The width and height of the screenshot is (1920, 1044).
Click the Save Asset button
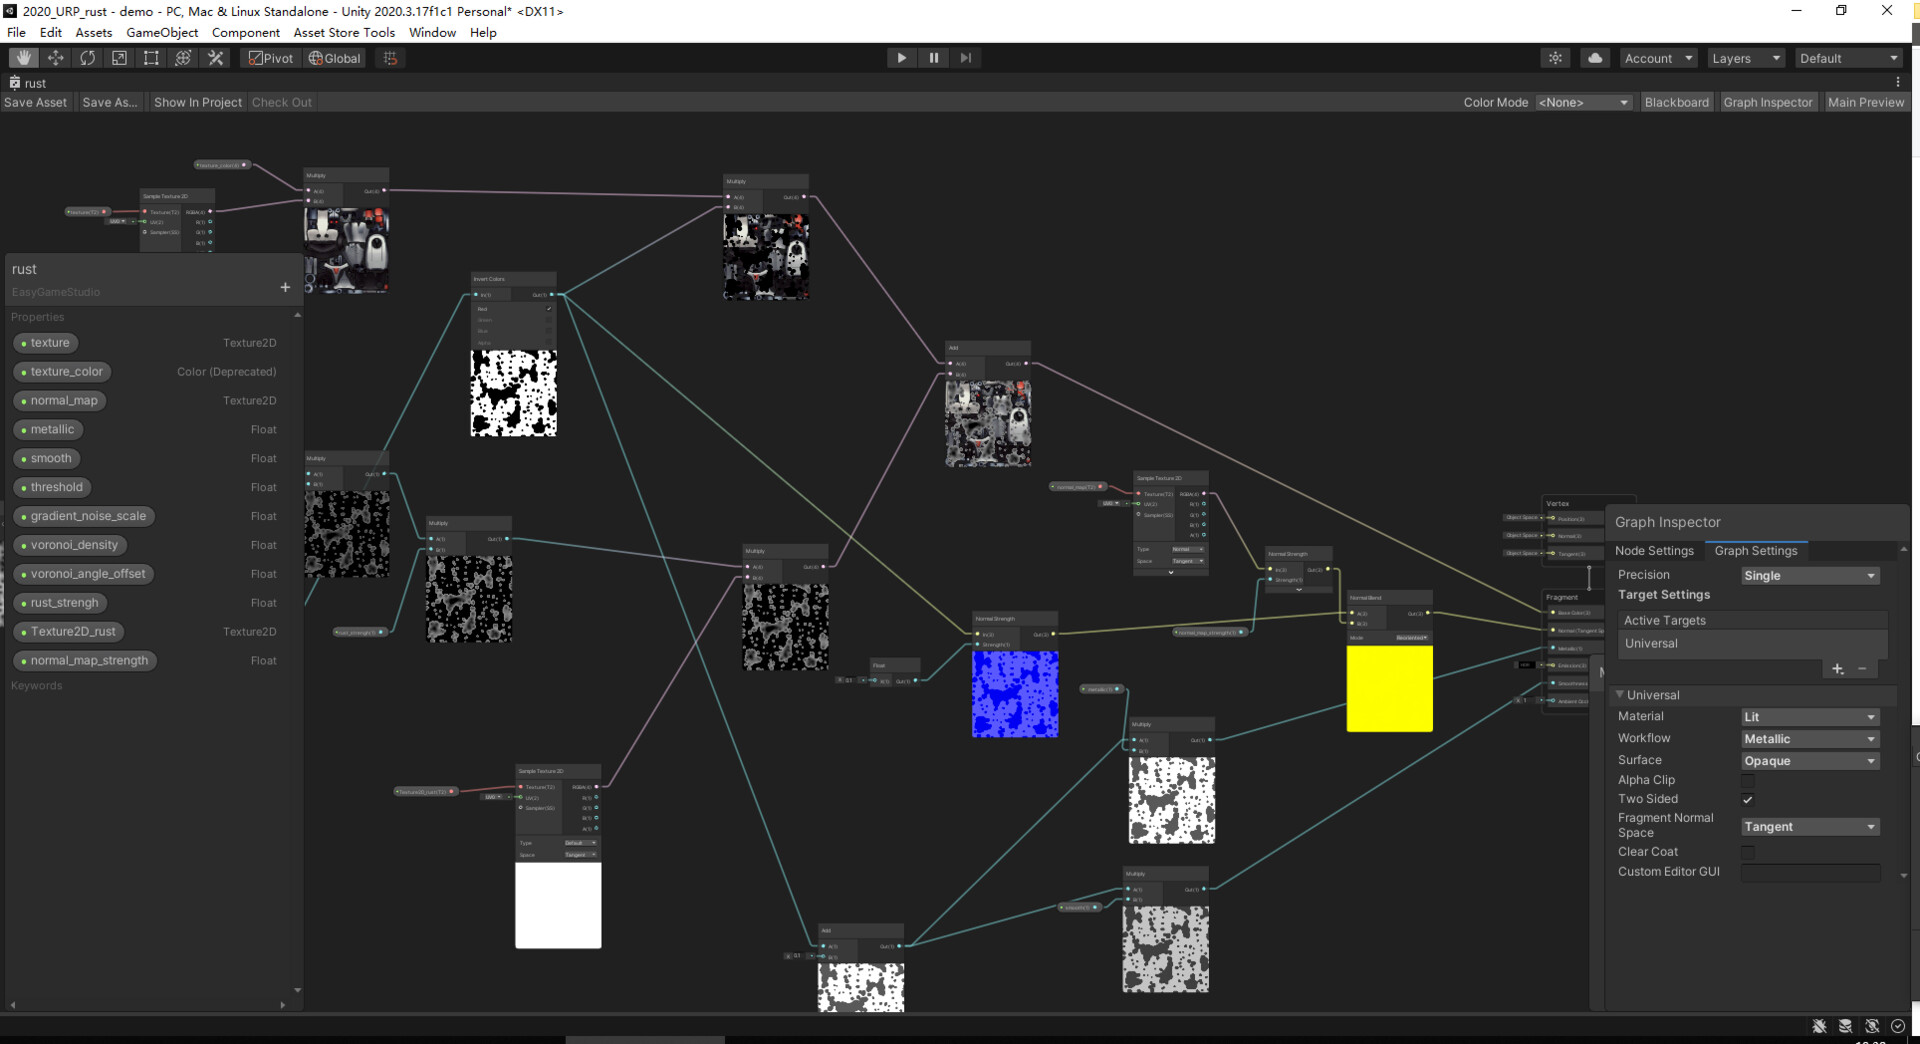[x=35, y=101]
